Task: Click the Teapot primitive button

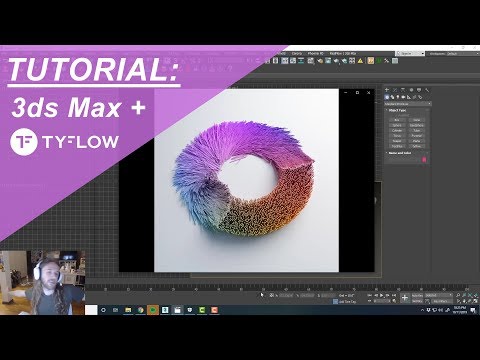Action: (x=397, y=146)
